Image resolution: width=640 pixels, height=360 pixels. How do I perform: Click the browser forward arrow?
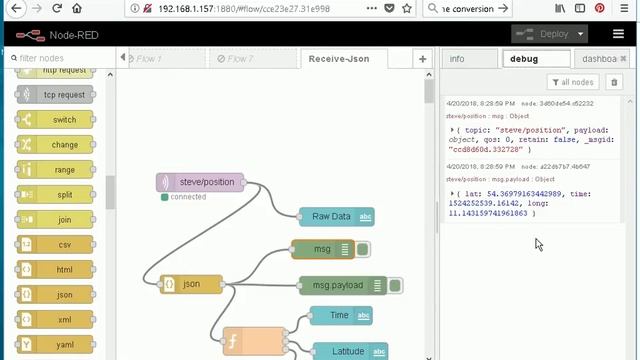click(37, 9)
